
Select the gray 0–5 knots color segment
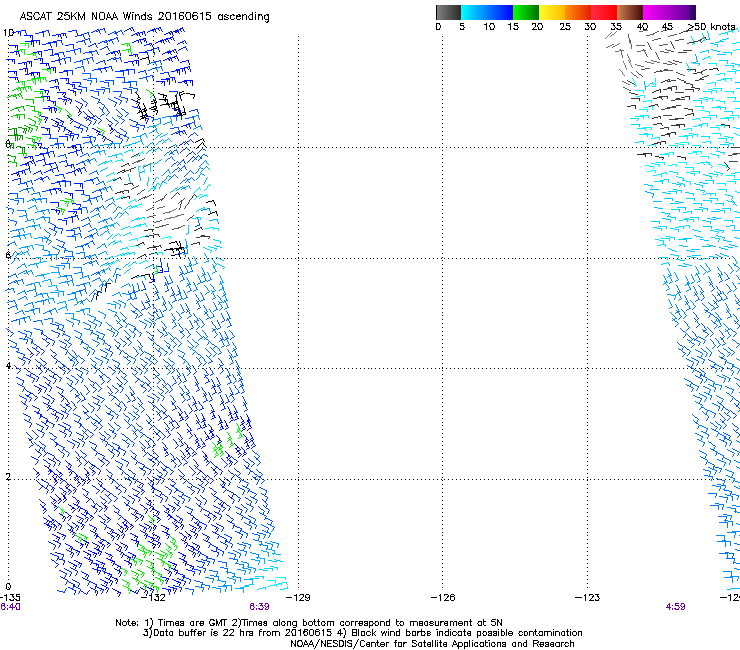tap(448, 12)
